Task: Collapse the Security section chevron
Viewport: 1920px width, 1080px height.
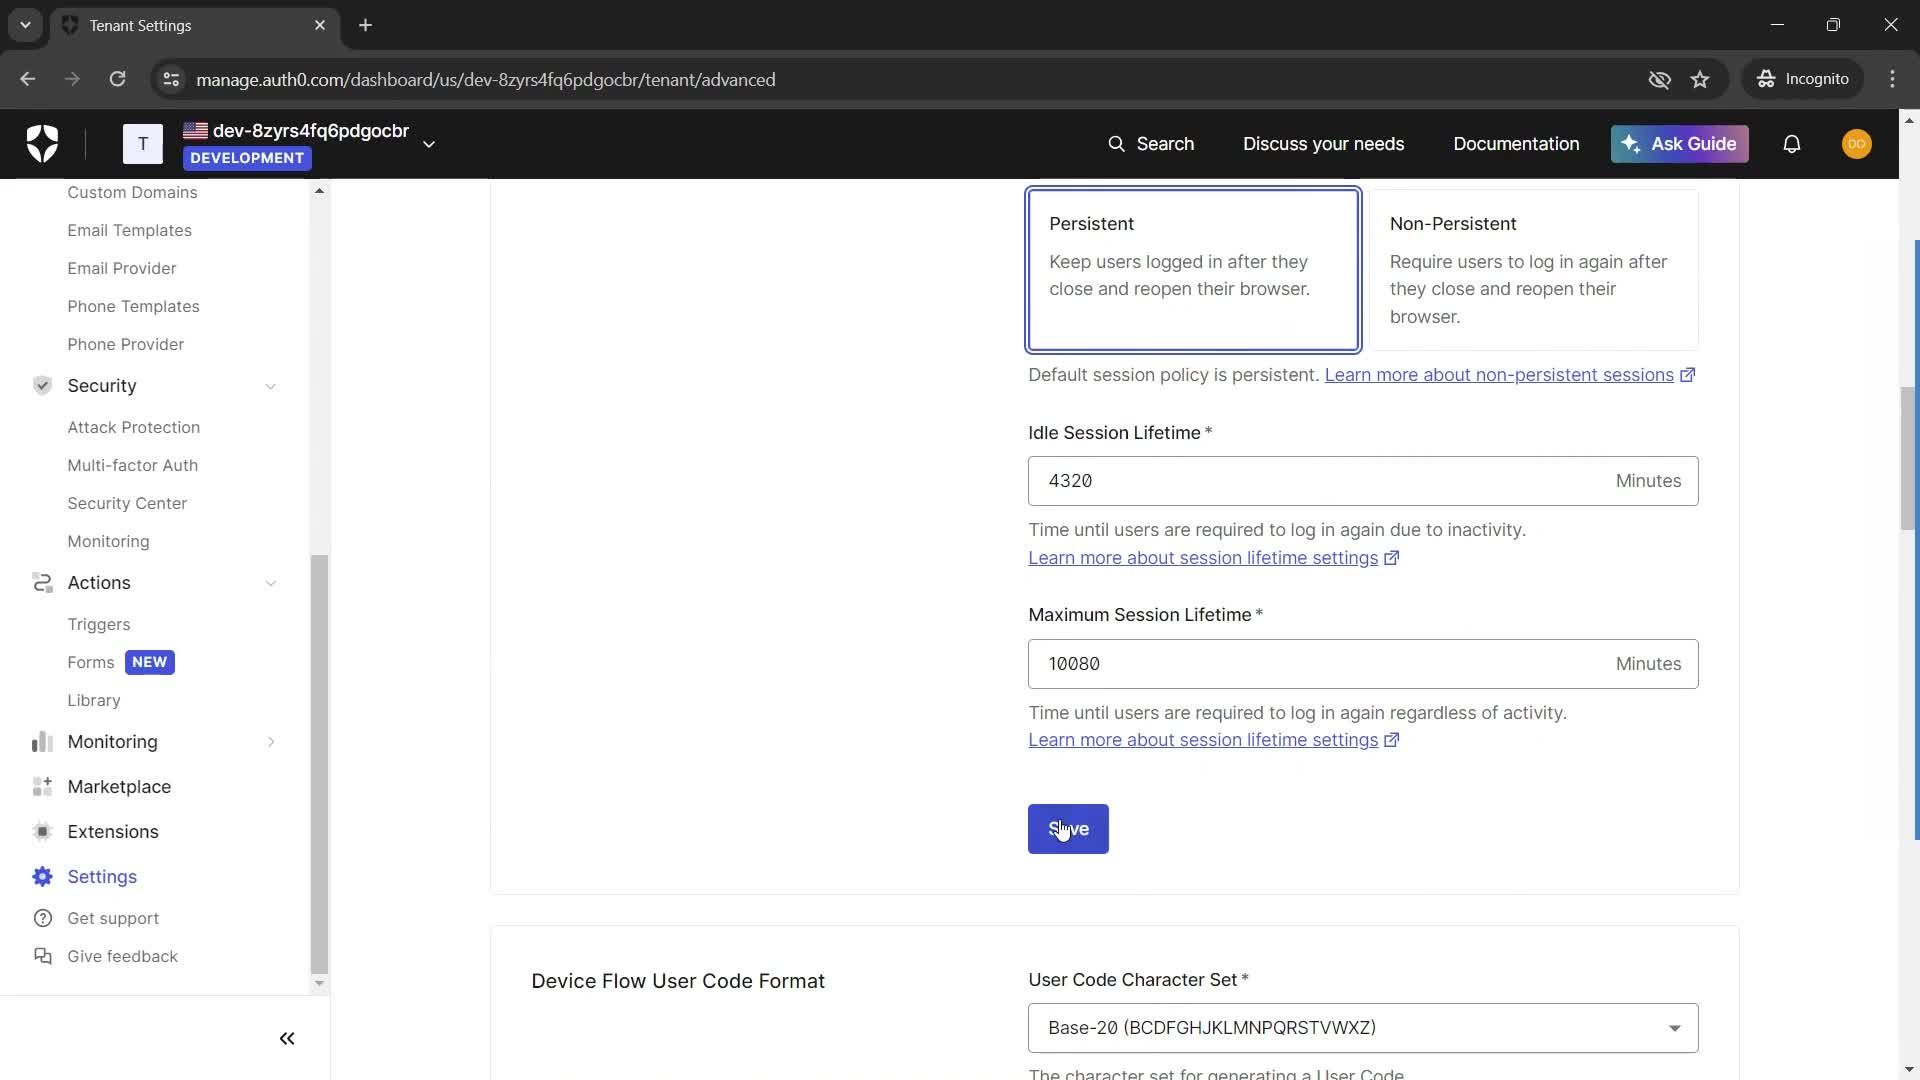Action: (x=270, y=386)
